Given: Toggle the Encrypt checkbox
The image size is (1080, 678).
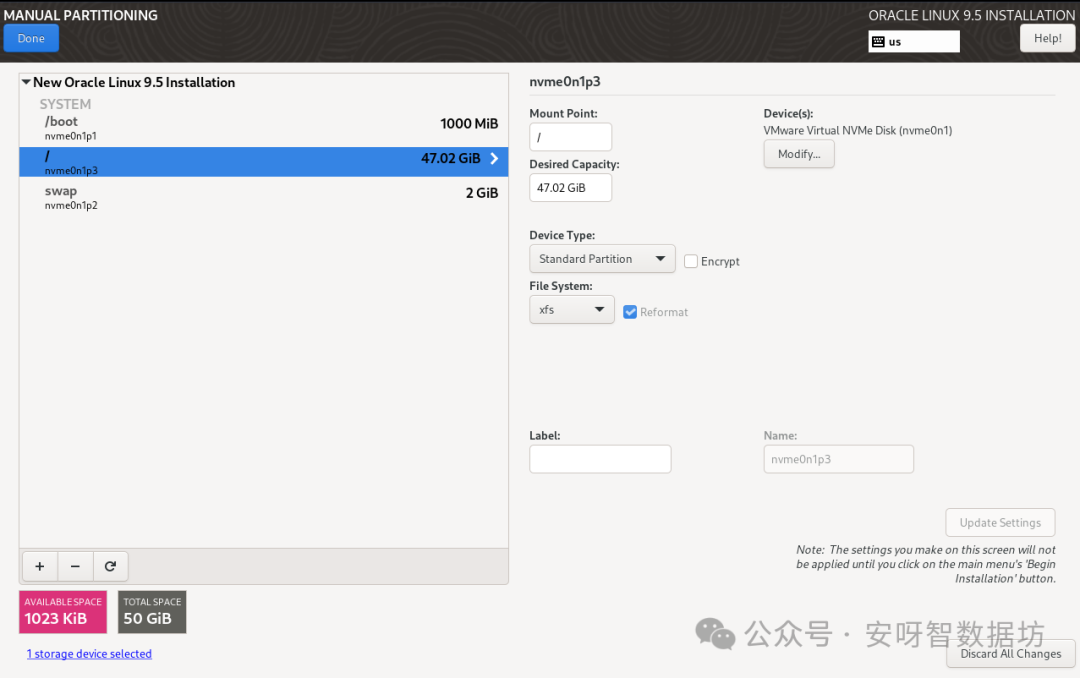Looking at the screenshot, I should (691, 261).
